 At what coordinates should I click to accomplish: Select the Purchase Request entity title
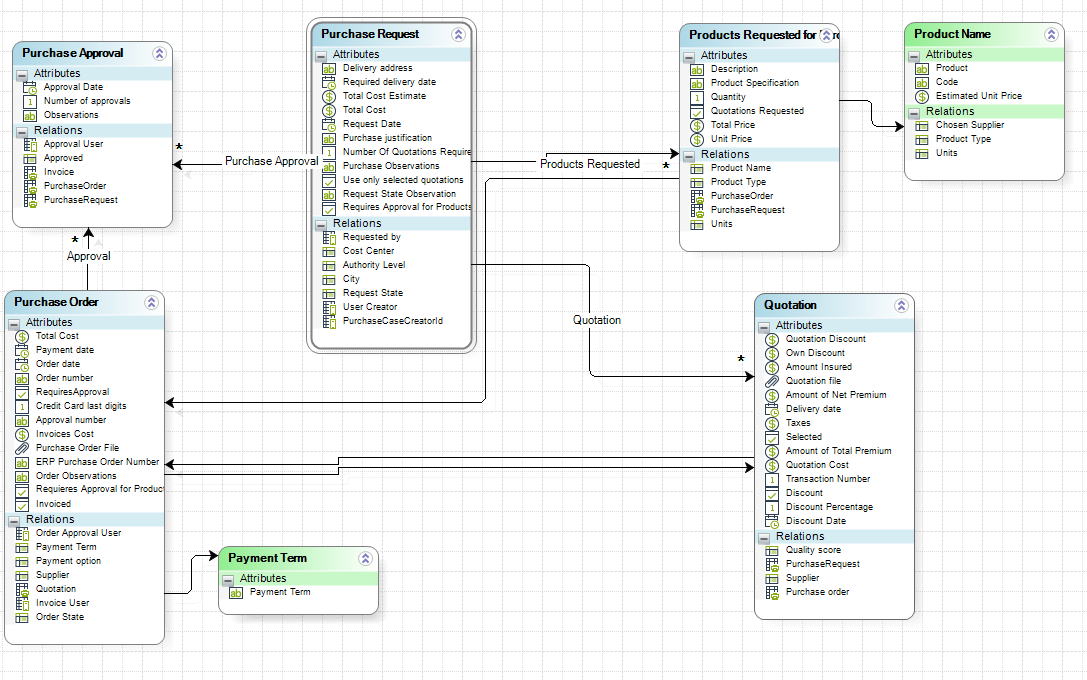tap(370, 34)
